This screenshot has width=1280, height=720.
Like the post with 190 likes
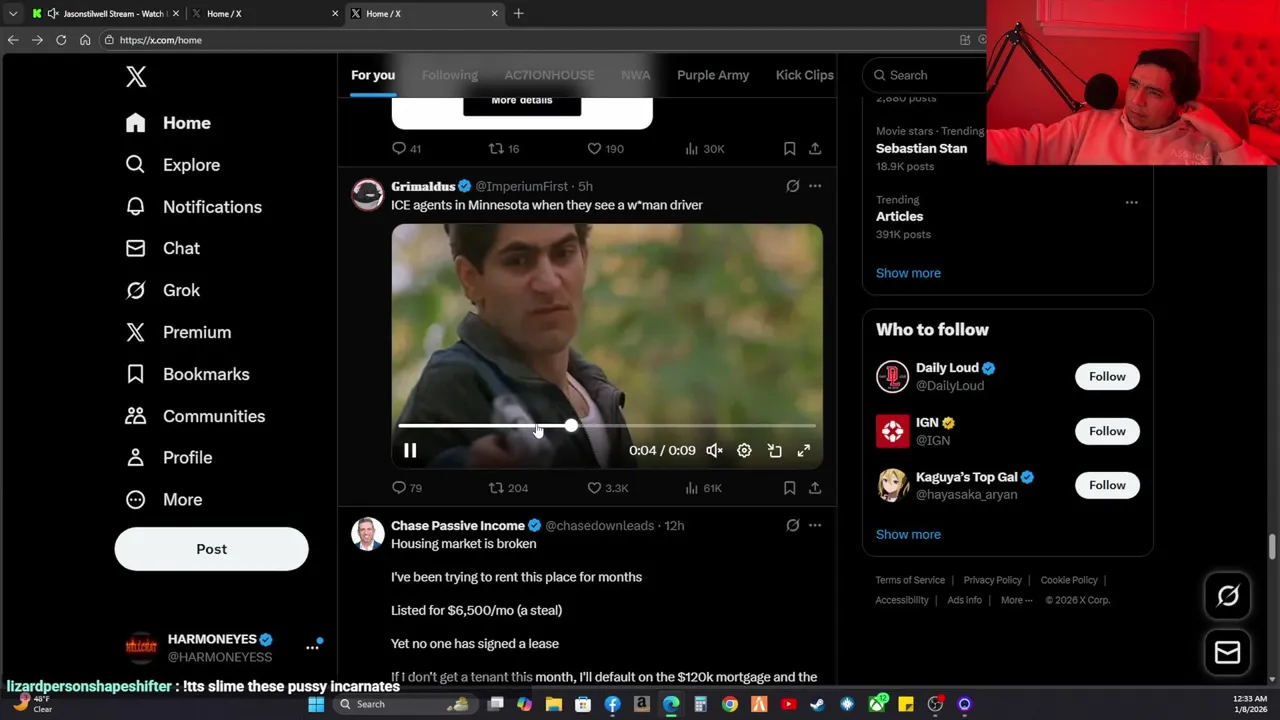(x=605, y=148)
